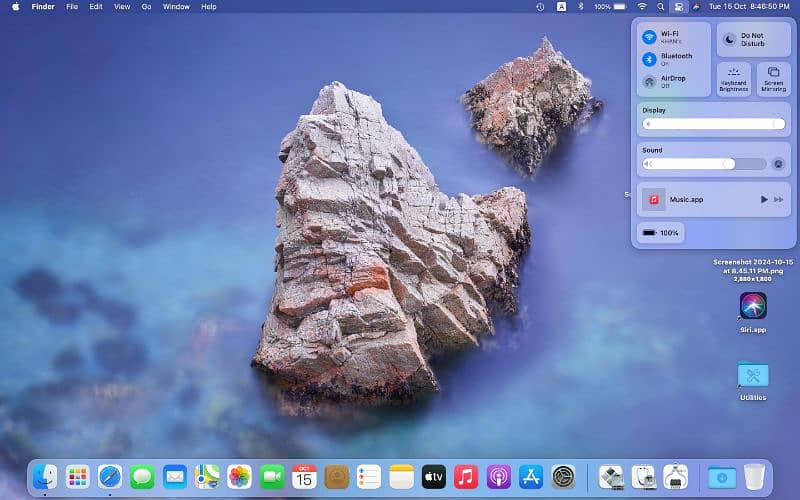Open System Preferences from Dock
The height and width of the screenshot is (500, 800).
[x=563, y=477]
